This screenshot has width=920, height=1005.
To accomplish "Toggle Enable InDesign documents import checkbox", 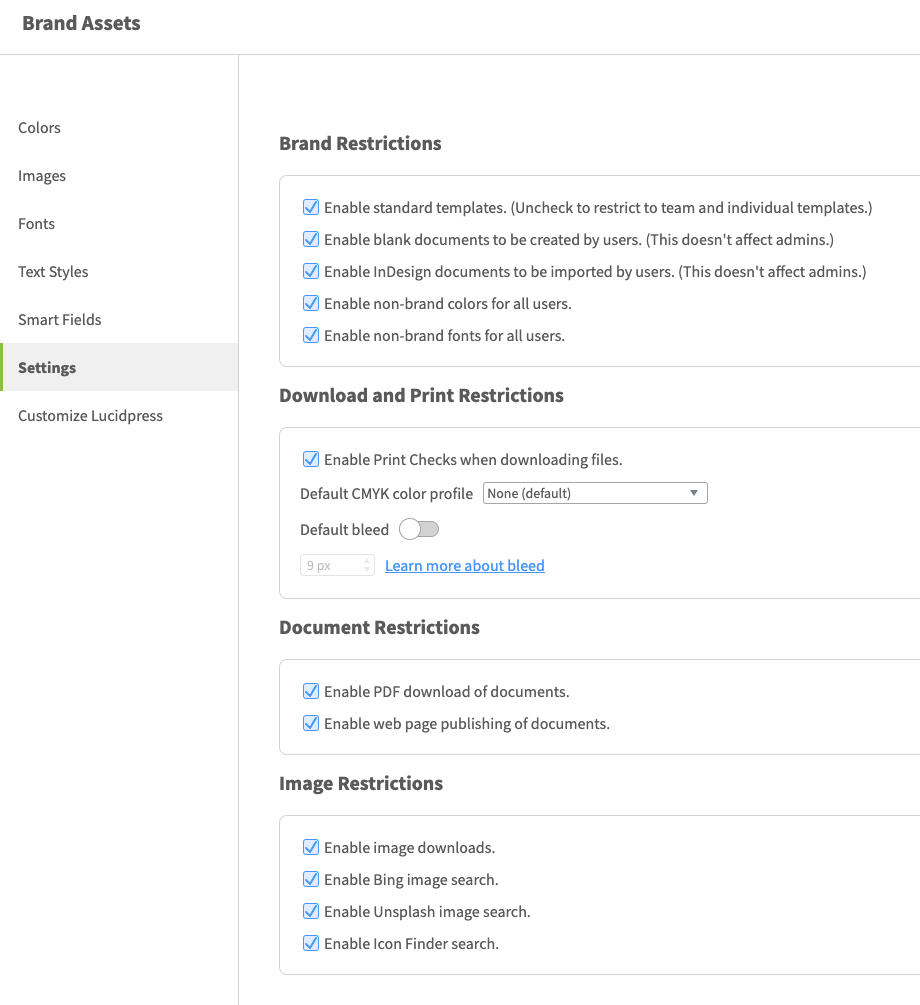I will point(311,271).
